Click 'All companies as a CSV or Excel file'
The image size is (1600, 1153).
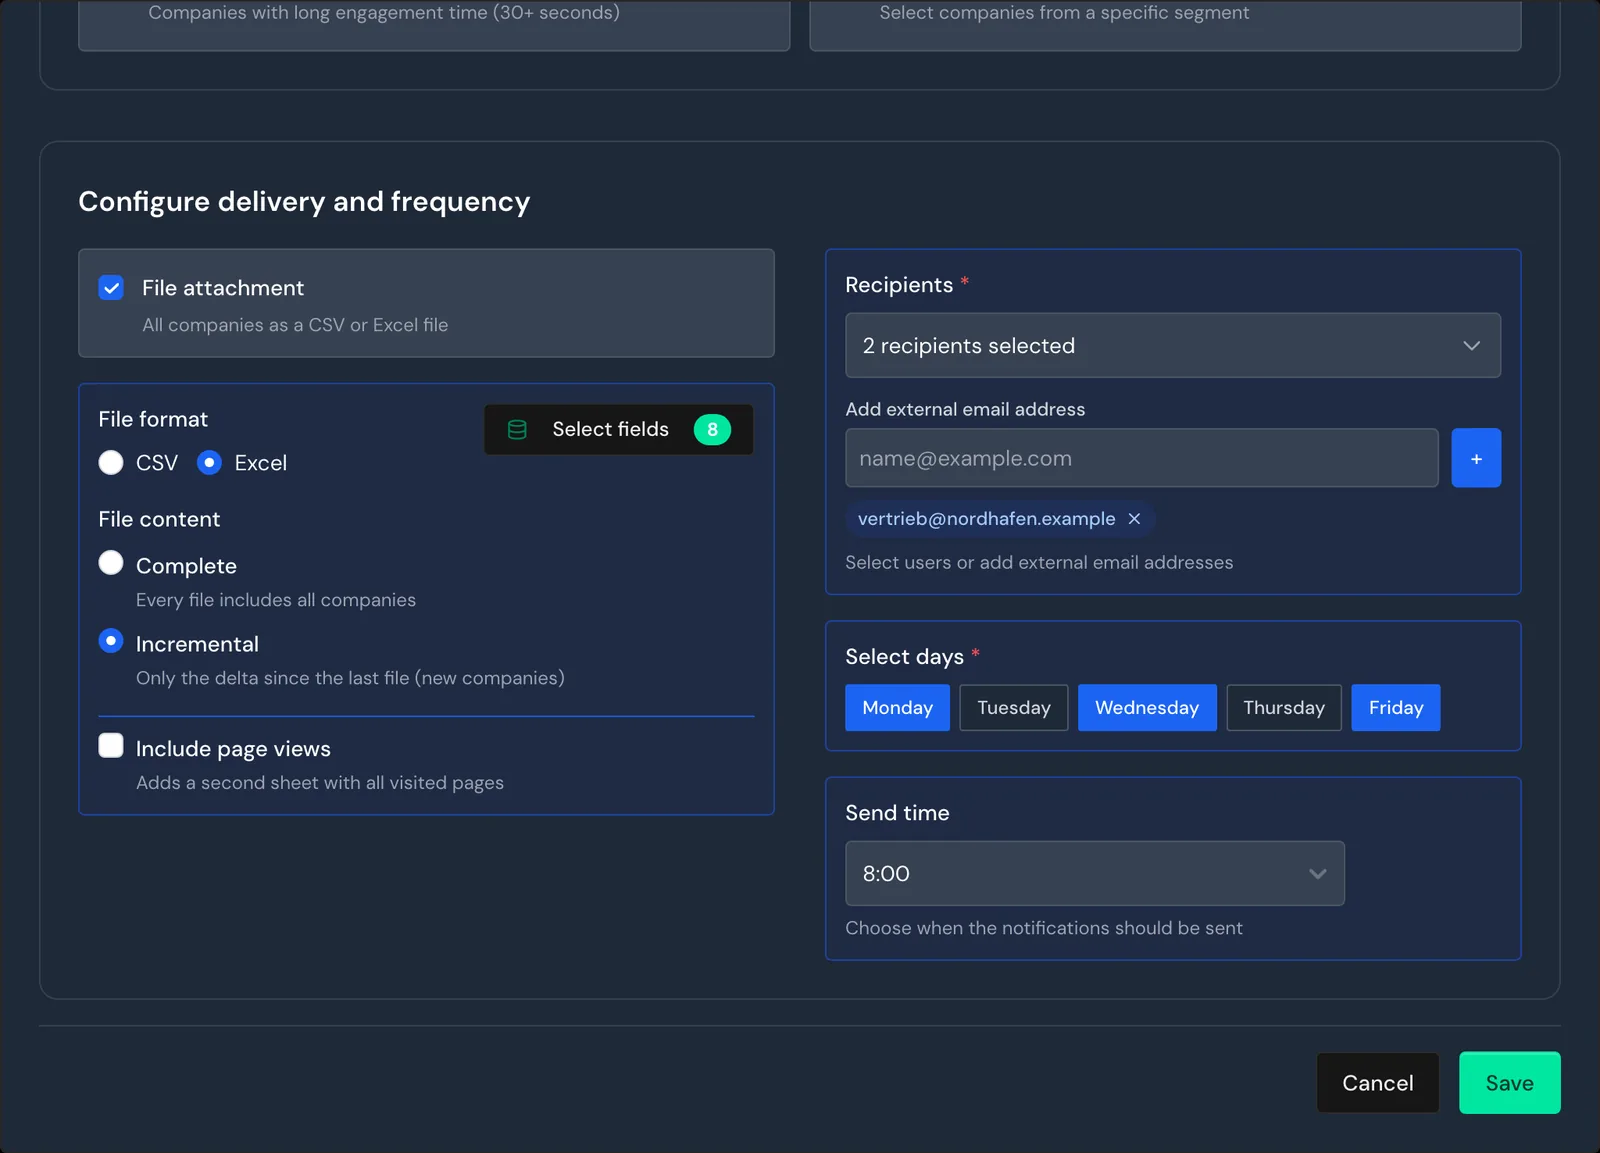click(x=295, y=325)
